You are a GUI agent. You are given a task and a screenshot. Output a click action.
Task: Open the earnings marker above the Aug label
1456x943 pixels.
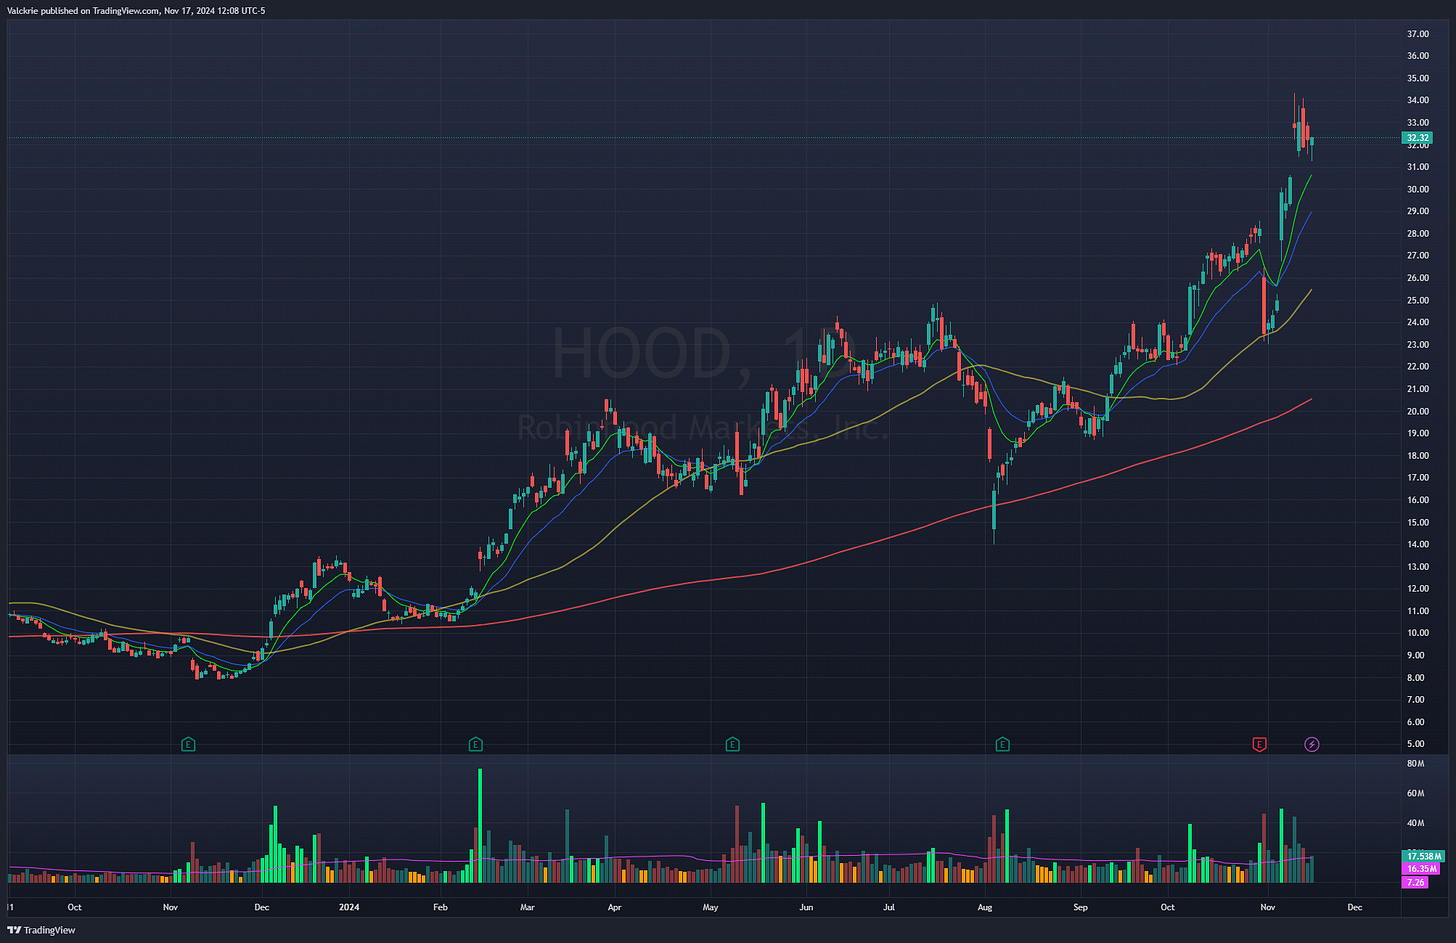point(1002,744)
